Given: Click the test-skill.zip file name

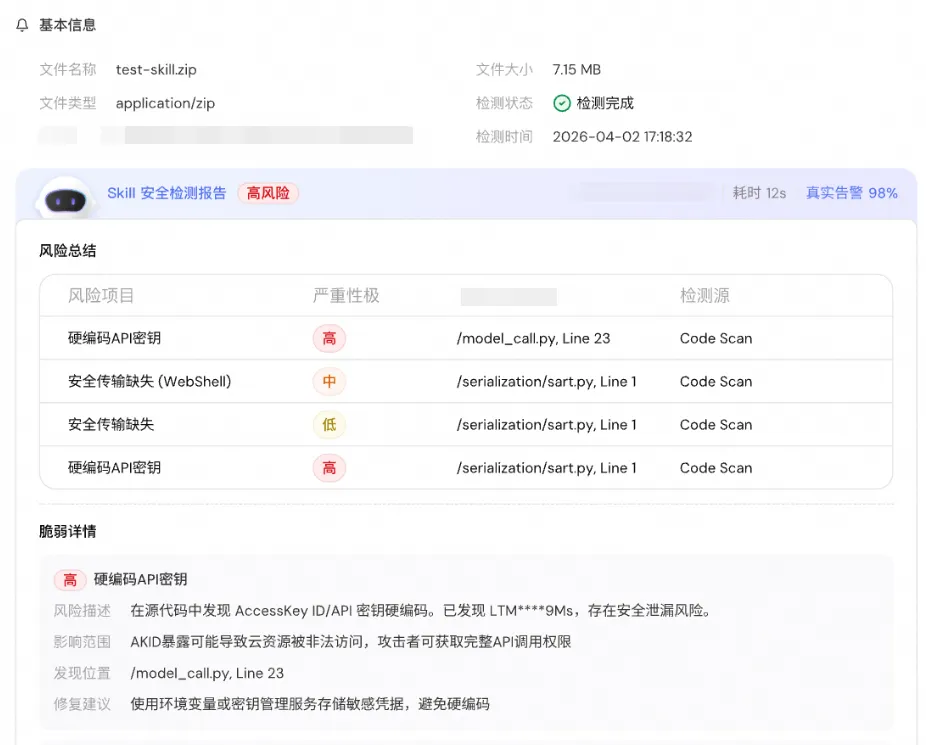Looking at the screenshot, I should click(x=156, y=70).
